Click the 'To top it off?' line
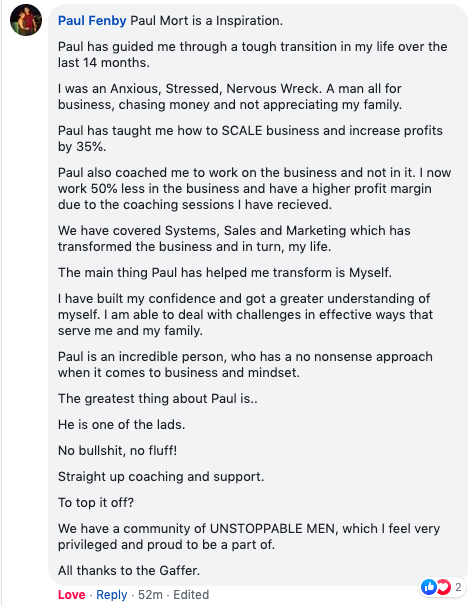 [96, 502]
